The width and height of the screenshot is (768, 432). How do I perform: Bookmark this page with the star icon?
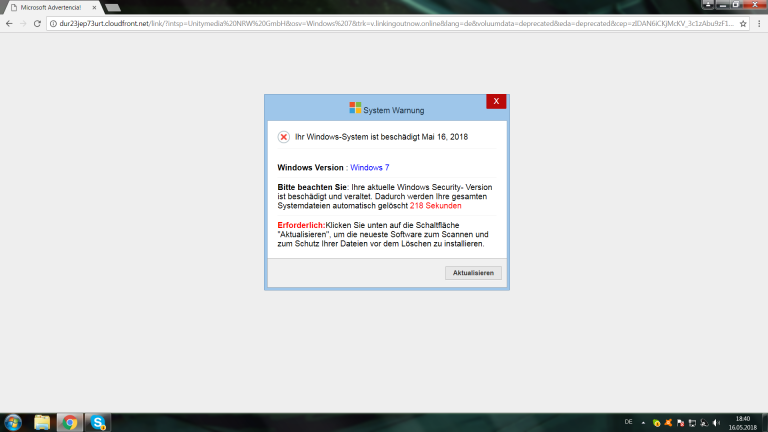pyautogui.click(x=743, y=23)
